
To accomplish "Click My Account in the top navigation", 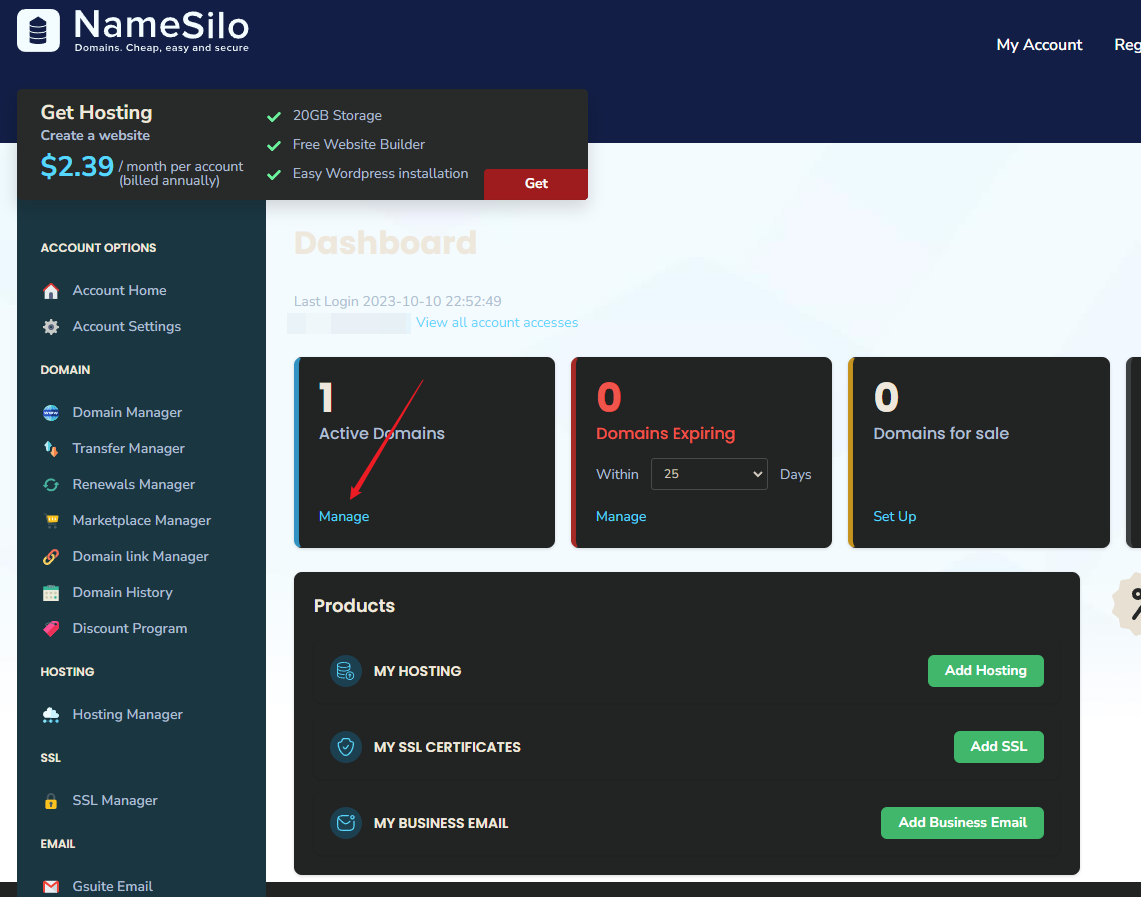I will click(1039, 45).
